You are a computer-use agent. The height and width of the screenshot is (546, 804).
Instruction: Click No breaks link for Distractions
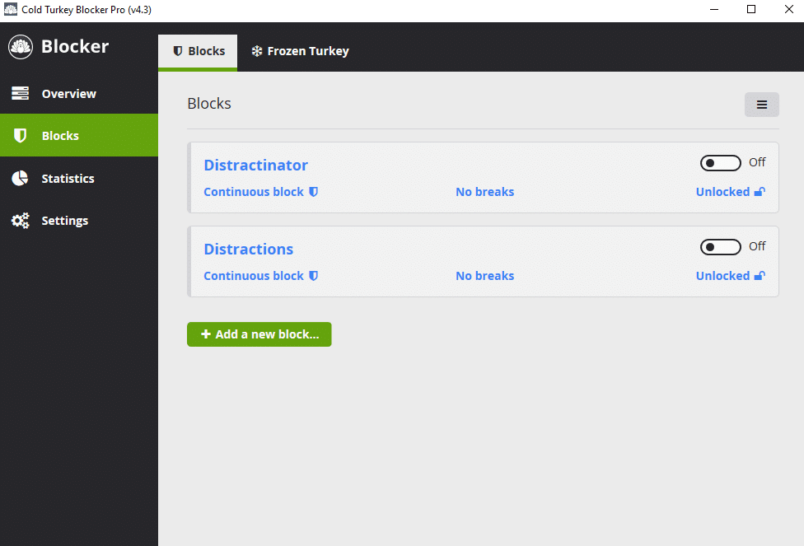(x=485, y=276)
